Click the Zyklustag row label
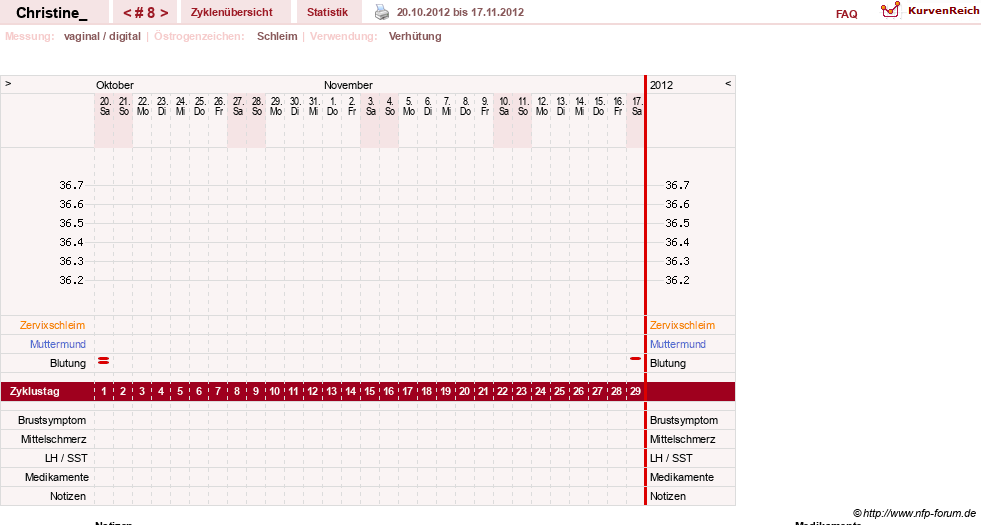 [34, 392]
